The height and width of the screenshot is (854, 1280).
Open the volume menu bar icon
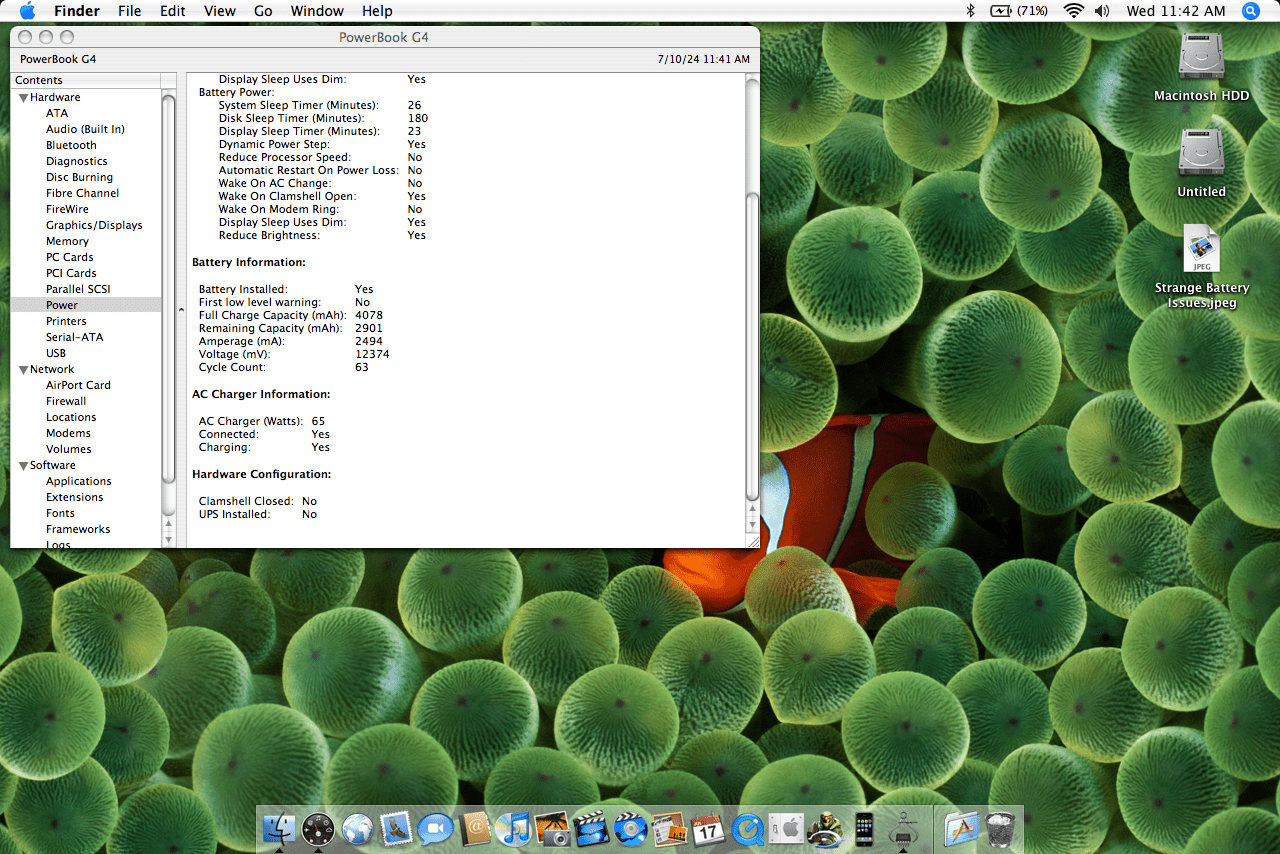(x=1102, y=11)
